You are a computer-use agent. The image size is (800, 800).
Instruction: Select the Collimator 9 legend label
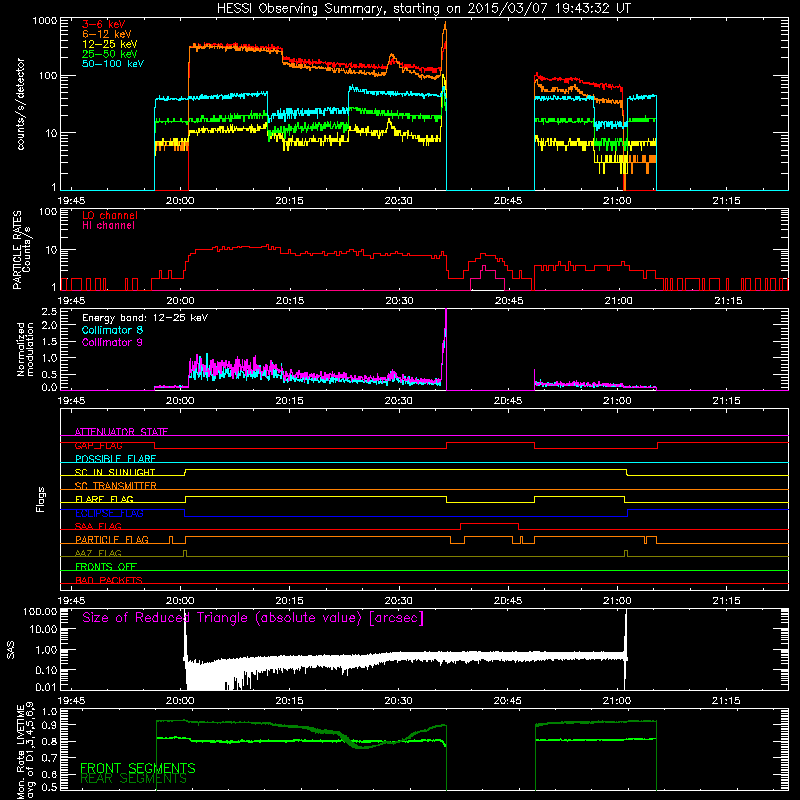click(x=112, y=342)
